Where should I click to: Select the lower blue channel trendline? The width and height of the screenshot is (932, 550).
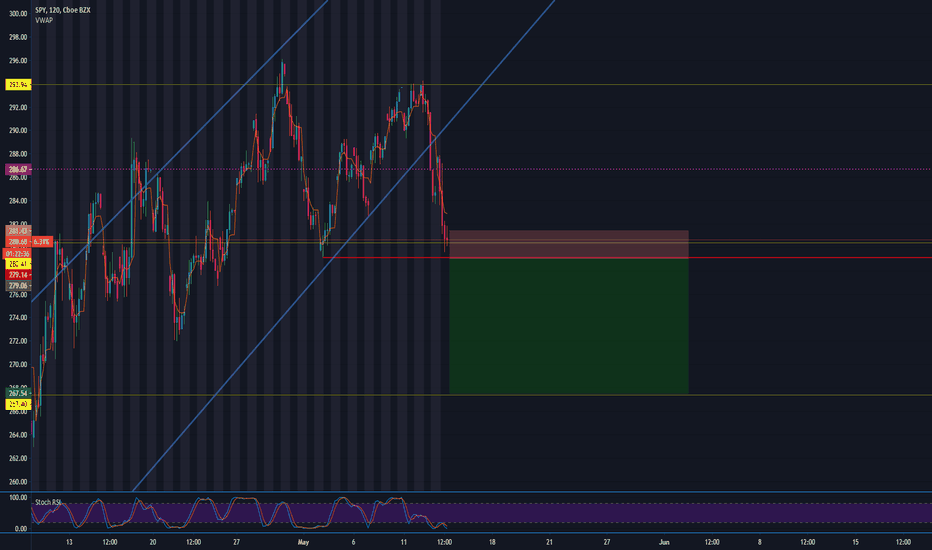[344, 246]
